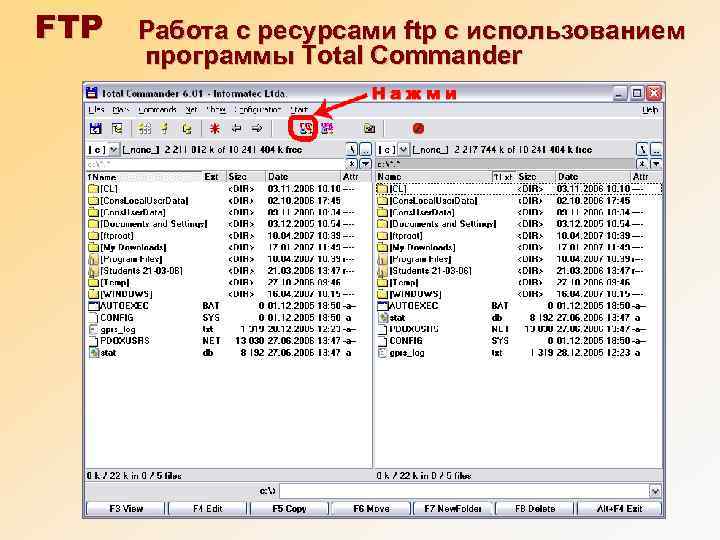Click the tree view toolbar icon
720x540 pixels.
pos(187,129)
